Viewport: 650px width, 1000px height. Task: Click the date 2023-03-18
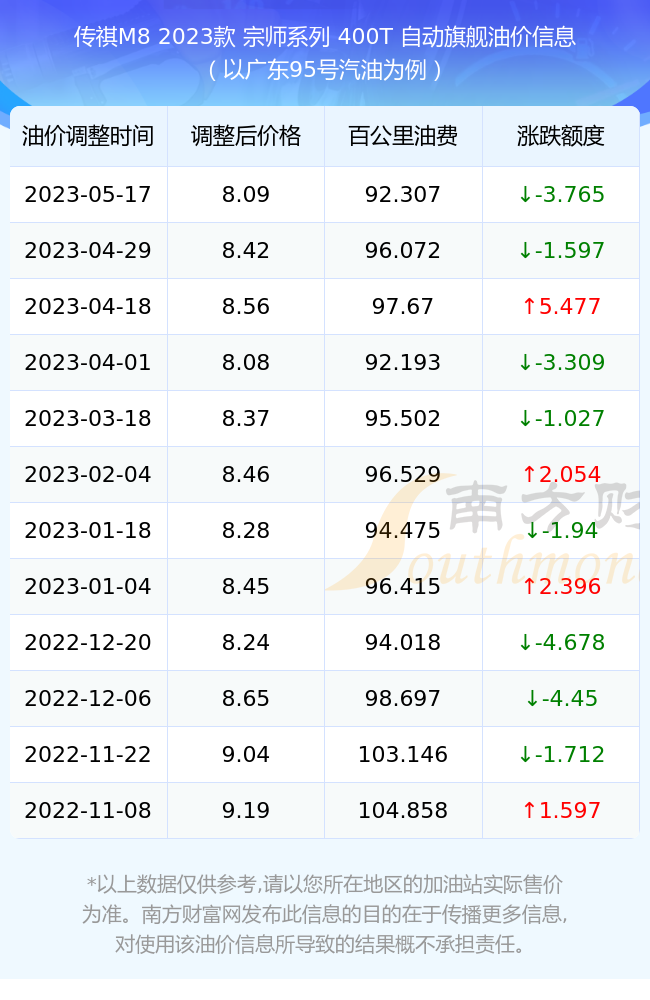pos(88,418)
